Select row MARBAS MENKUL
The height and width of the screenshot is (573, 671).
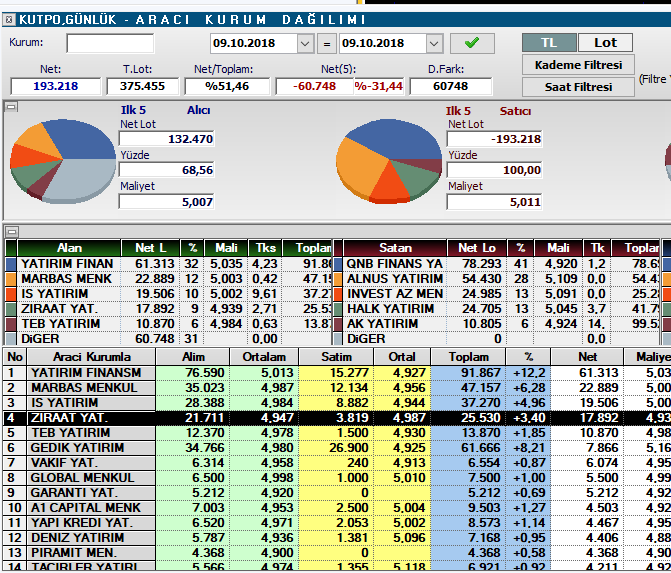tap(336, 388)
